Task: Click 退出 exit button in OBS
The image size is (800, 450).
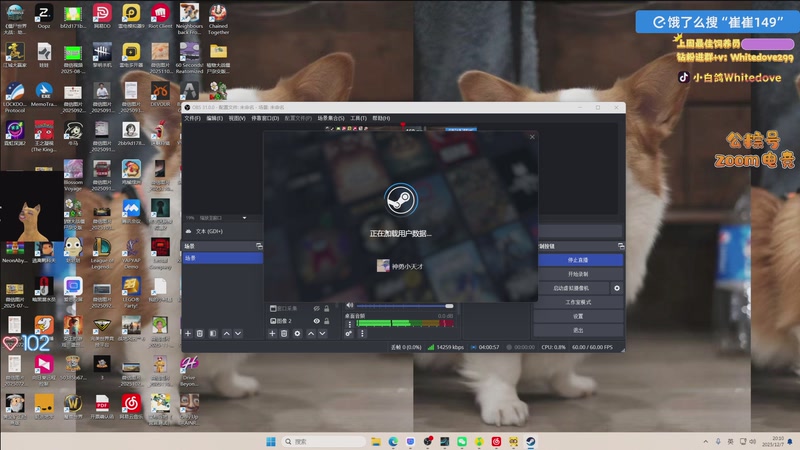Action: 578,330
